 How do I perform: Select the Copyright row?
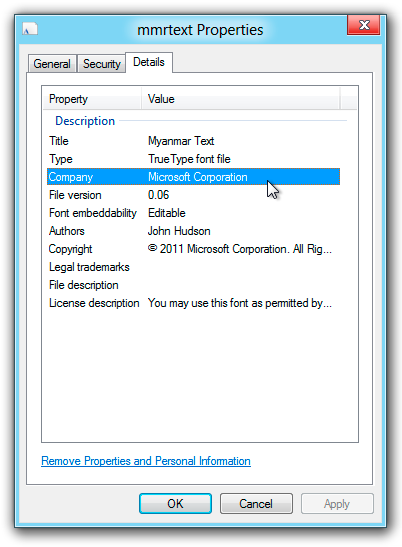(193, 249)
